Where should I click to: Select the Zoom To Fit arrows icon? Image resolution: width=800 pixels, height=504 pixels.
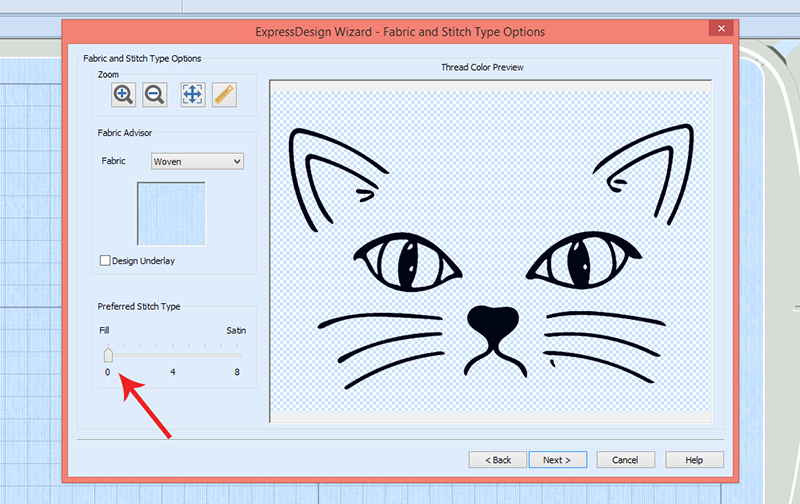193,95
